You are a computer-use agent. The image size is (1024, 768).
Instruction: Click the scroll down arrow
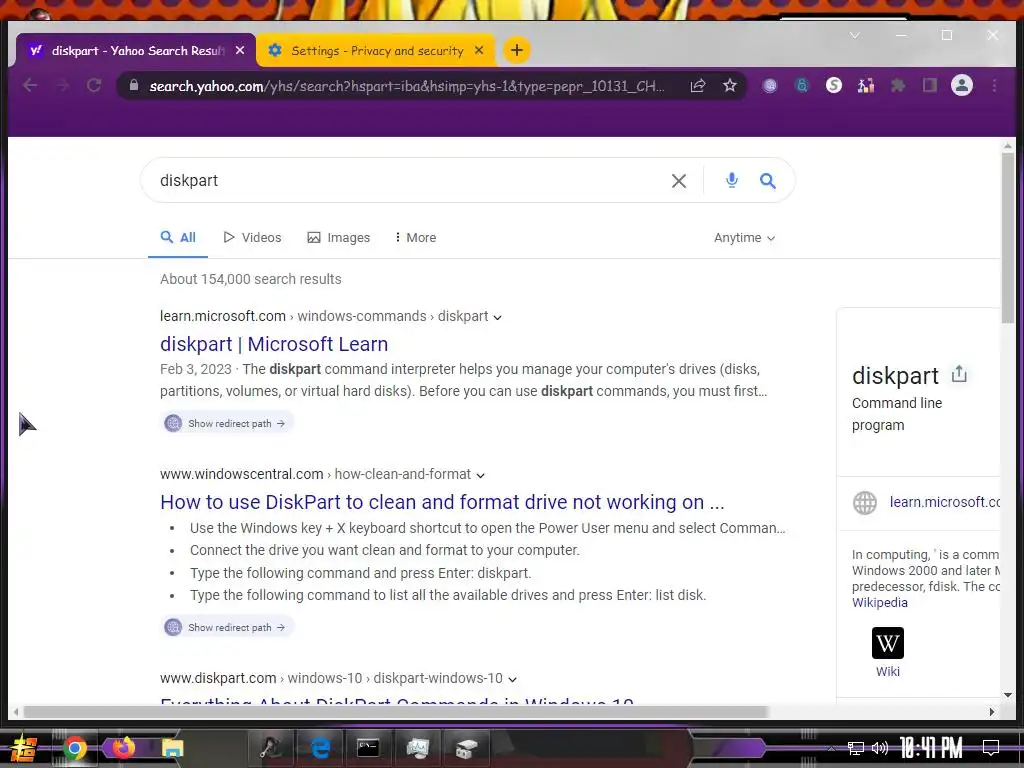pos(1008,696)
